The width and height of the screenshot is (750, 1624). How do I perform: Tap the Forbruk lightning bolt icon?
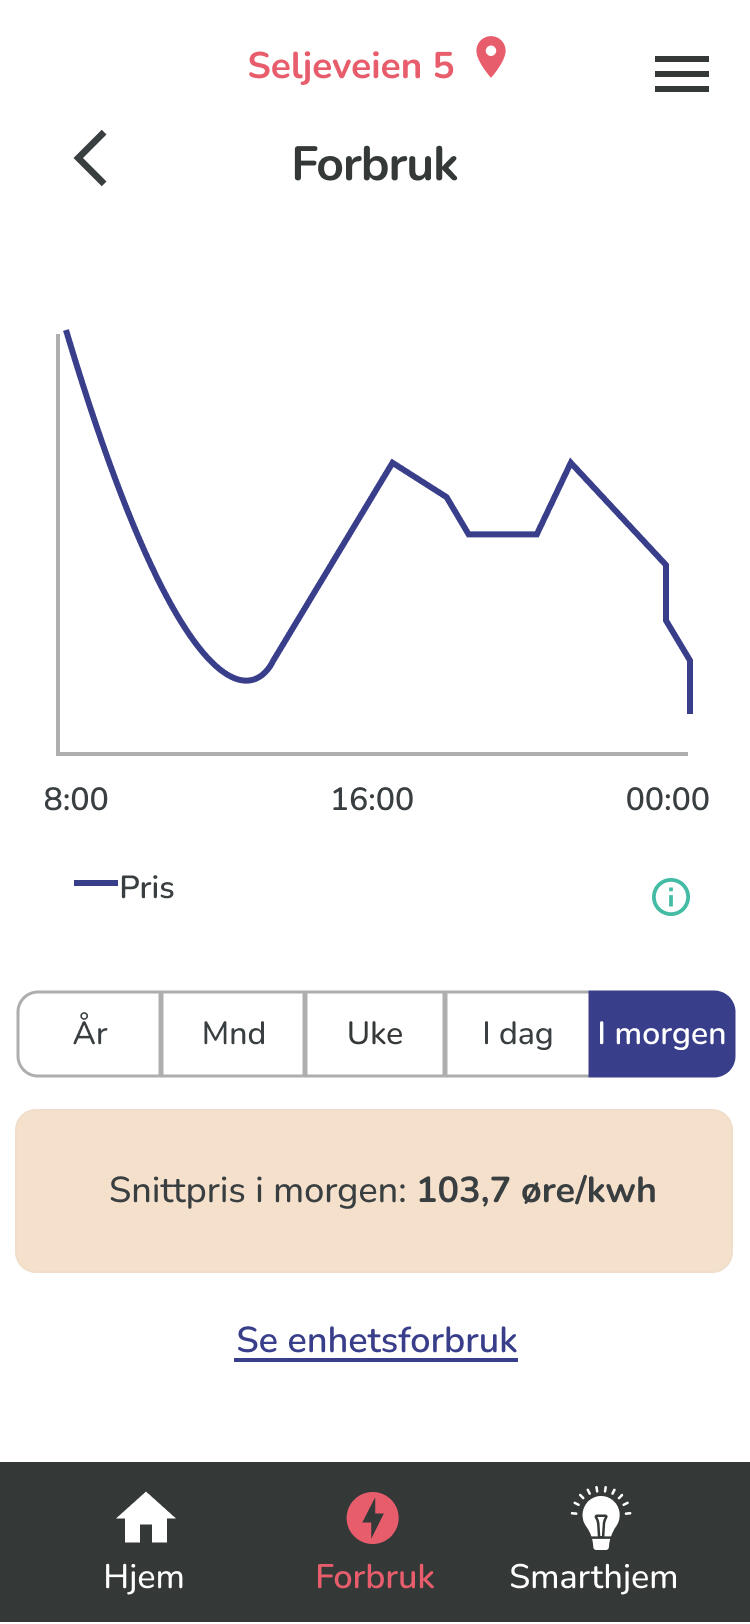click(373, 1517)
